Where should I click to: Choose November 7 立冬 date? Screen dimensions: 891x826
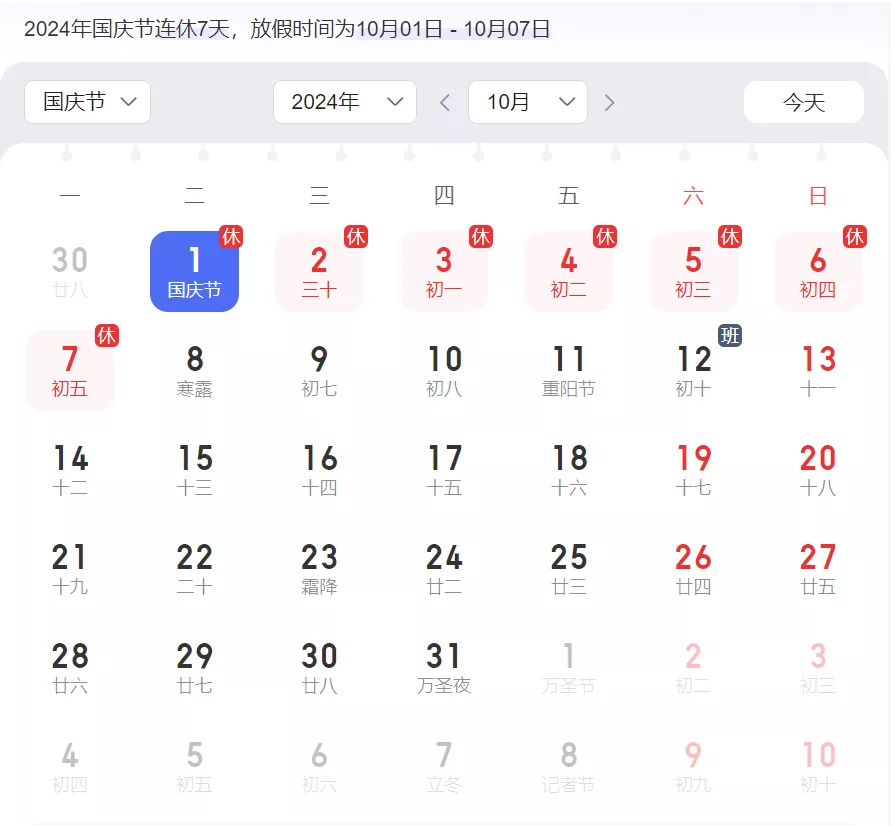(444, 767)
